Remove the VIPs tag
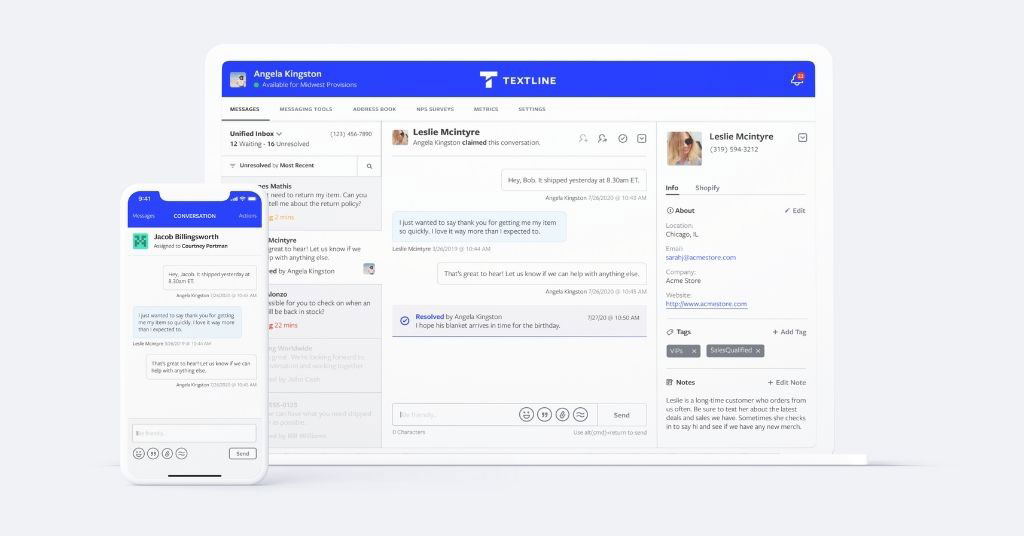This screenshot has height=536, width=1024. coord(694,351)
